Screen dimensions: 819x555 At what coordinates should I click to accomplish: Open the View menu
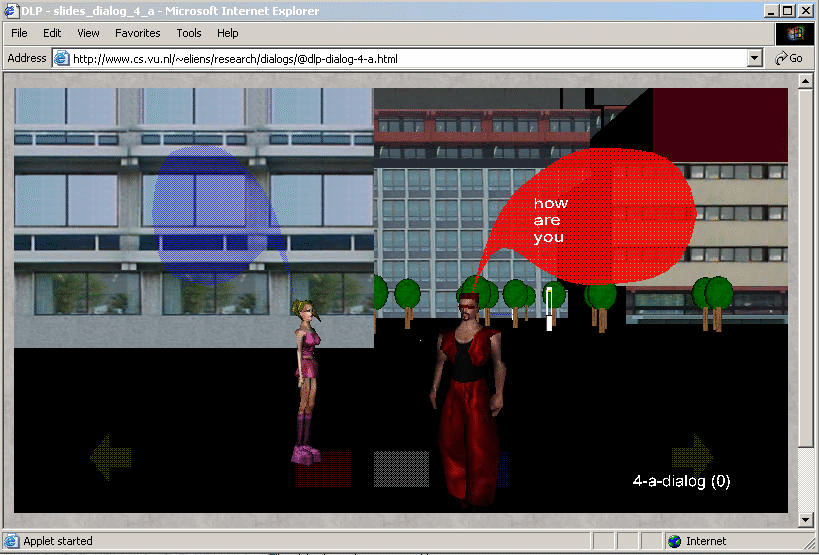pyautogui.click(x=88, y=33)
